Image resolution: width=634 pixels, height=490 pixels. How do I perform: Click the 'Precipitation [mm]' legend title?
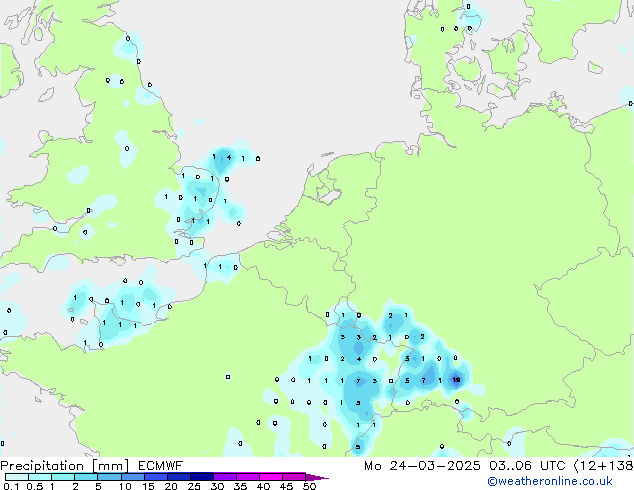pyautogui.click(x=65, y=466)
